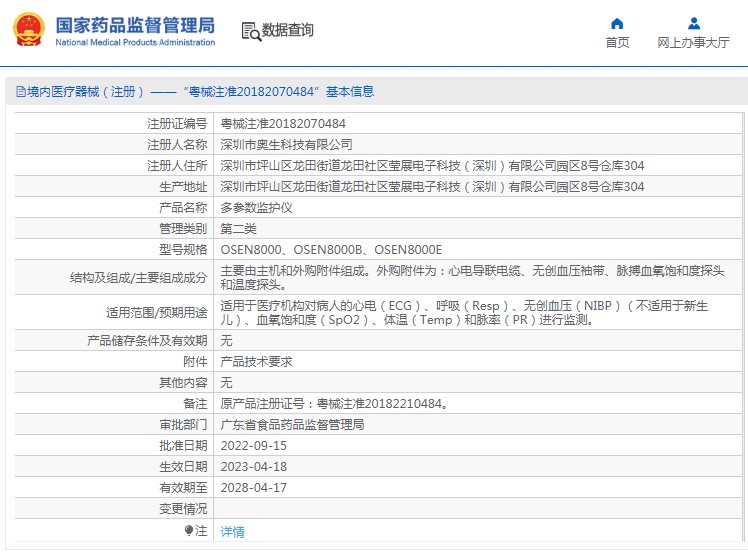Click the 管理类别 label

tap(183, 229)
